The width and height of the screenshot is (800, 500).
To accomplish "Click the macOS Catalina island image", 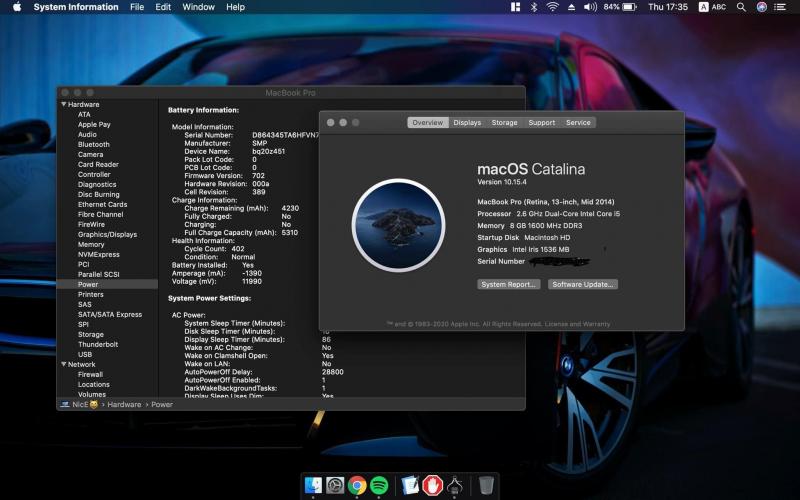I will tap(398, 225).
